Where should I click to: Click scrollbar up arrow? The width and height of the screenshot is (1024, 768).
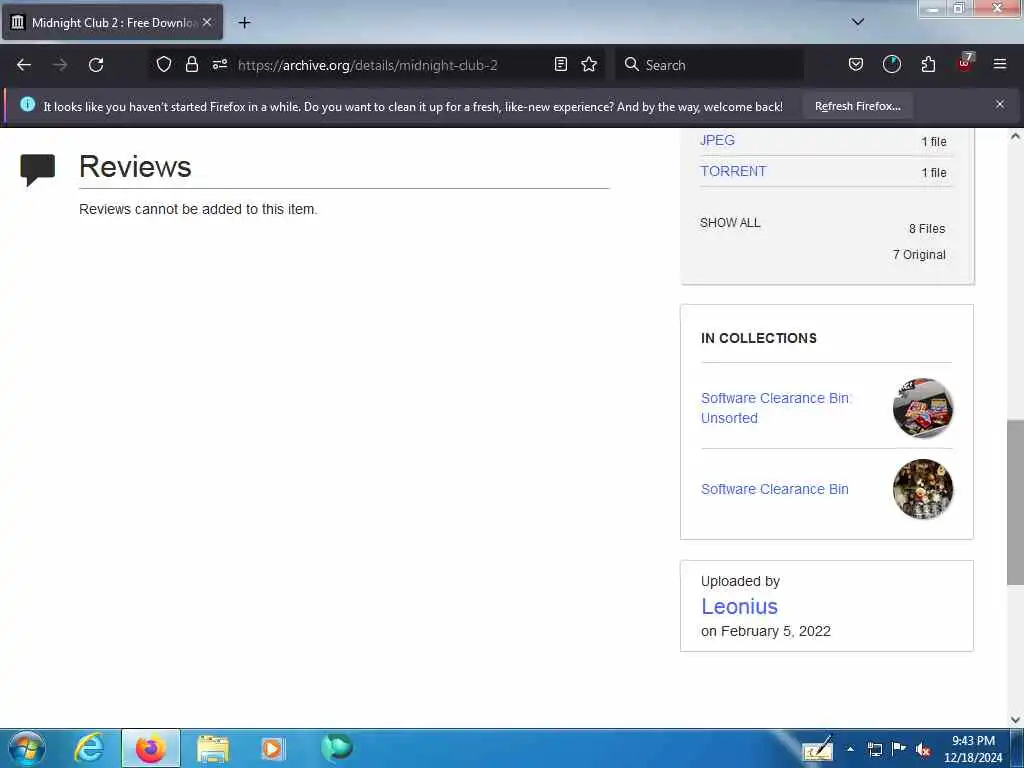(1015, 136)
